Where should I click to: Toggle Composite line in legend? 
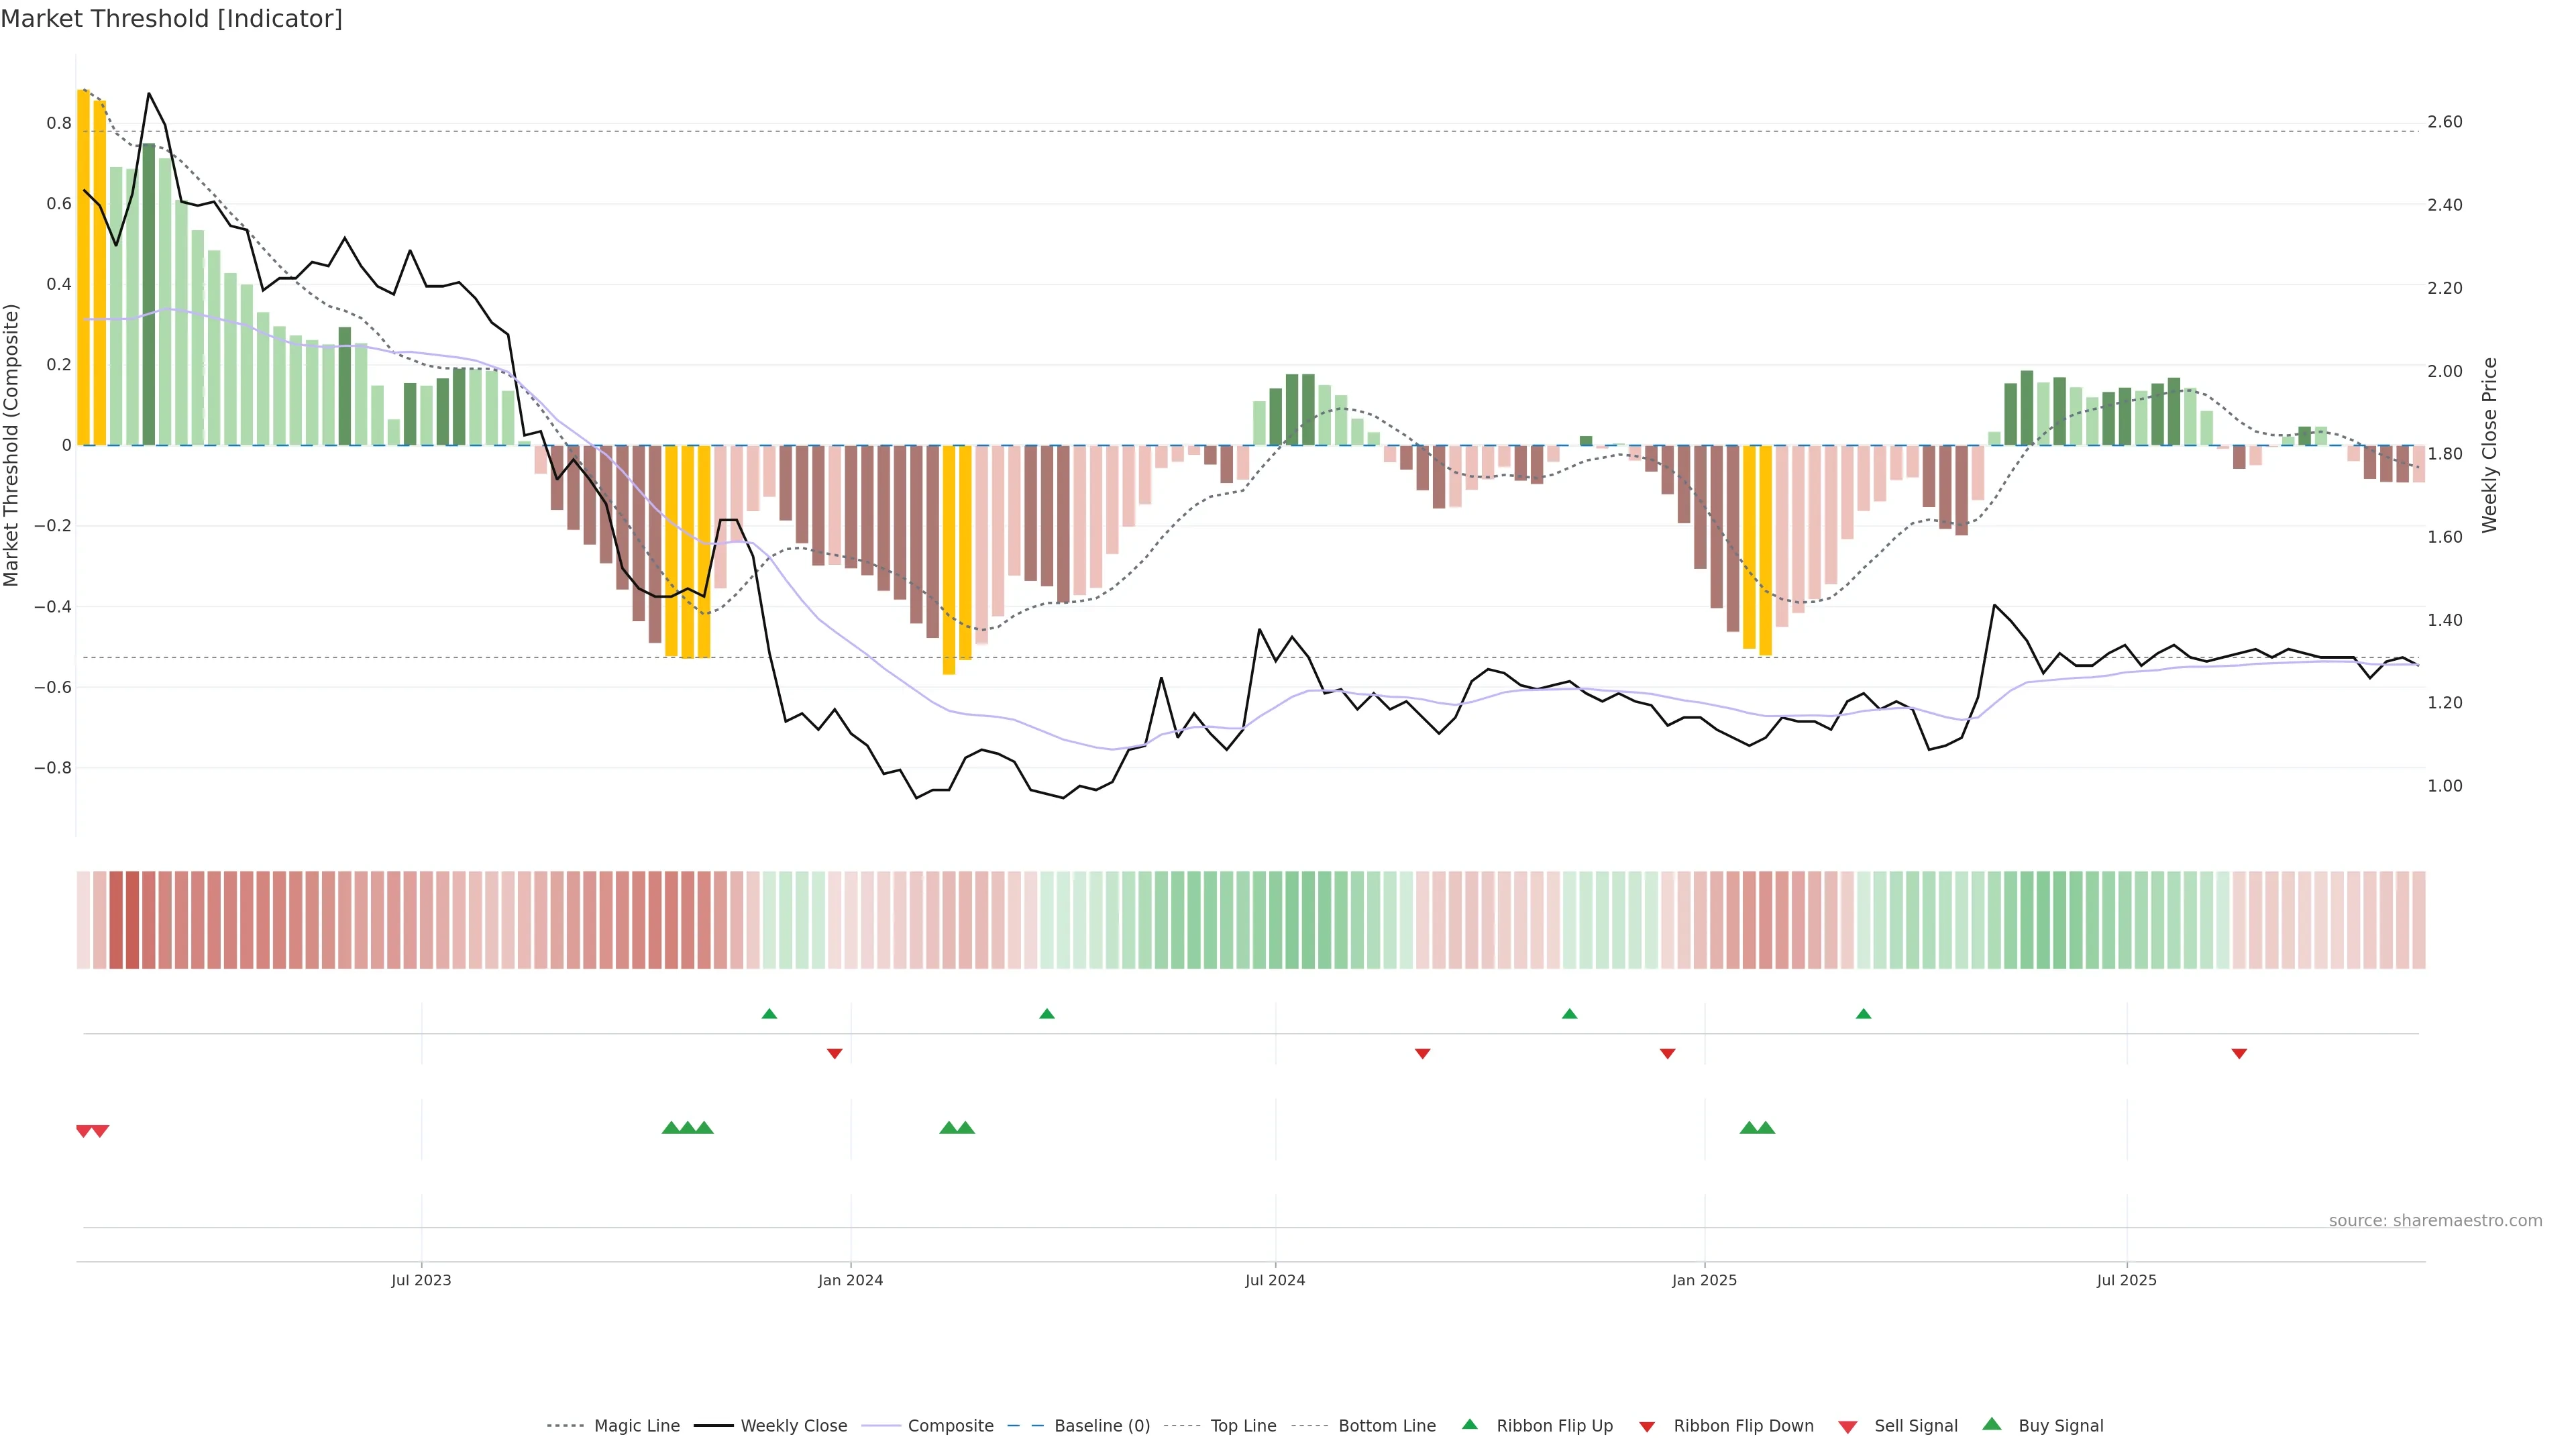point(950,1426)
